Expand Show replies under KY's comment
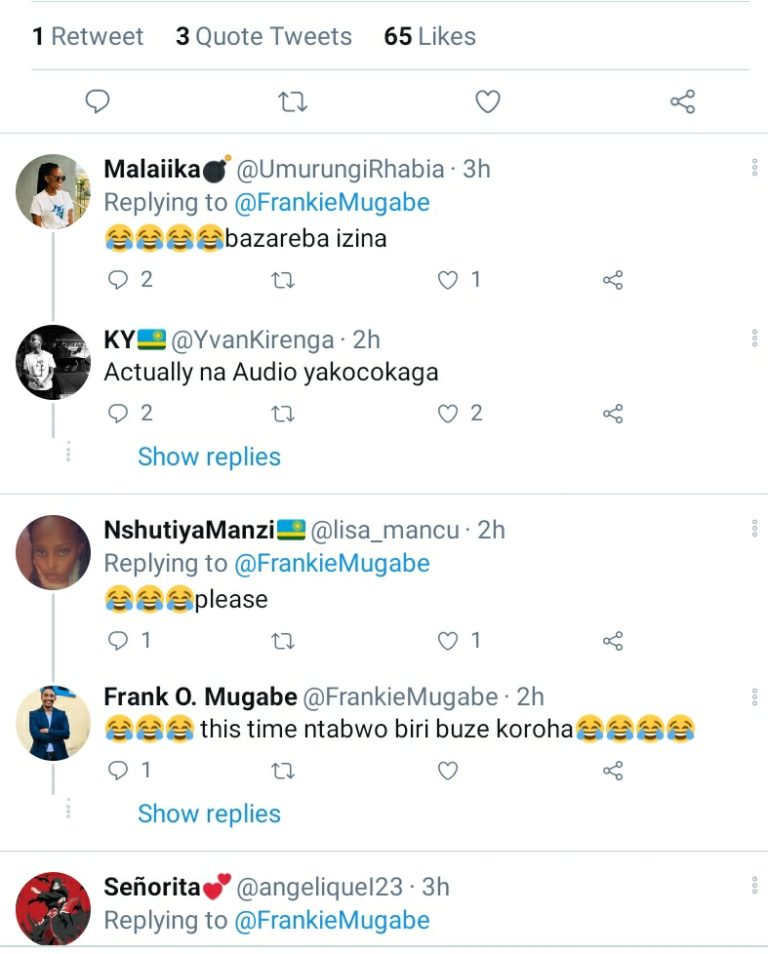The image size is (768, 954). [x=209, y=457]
